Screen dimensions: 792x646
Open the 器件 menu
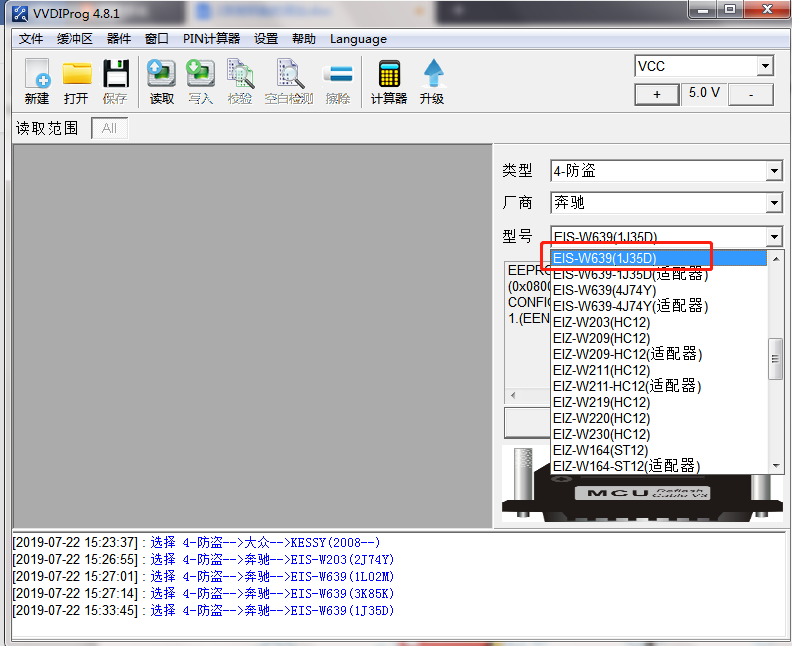coord(119,39)
